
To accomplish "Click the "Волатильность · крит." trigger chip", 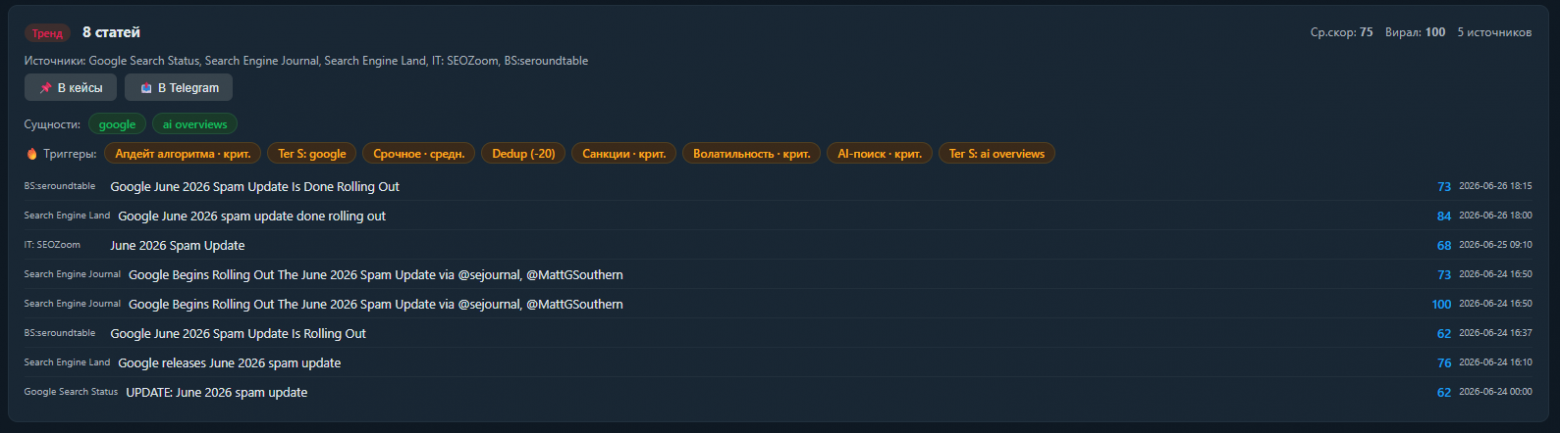I will tap(751, 154).
